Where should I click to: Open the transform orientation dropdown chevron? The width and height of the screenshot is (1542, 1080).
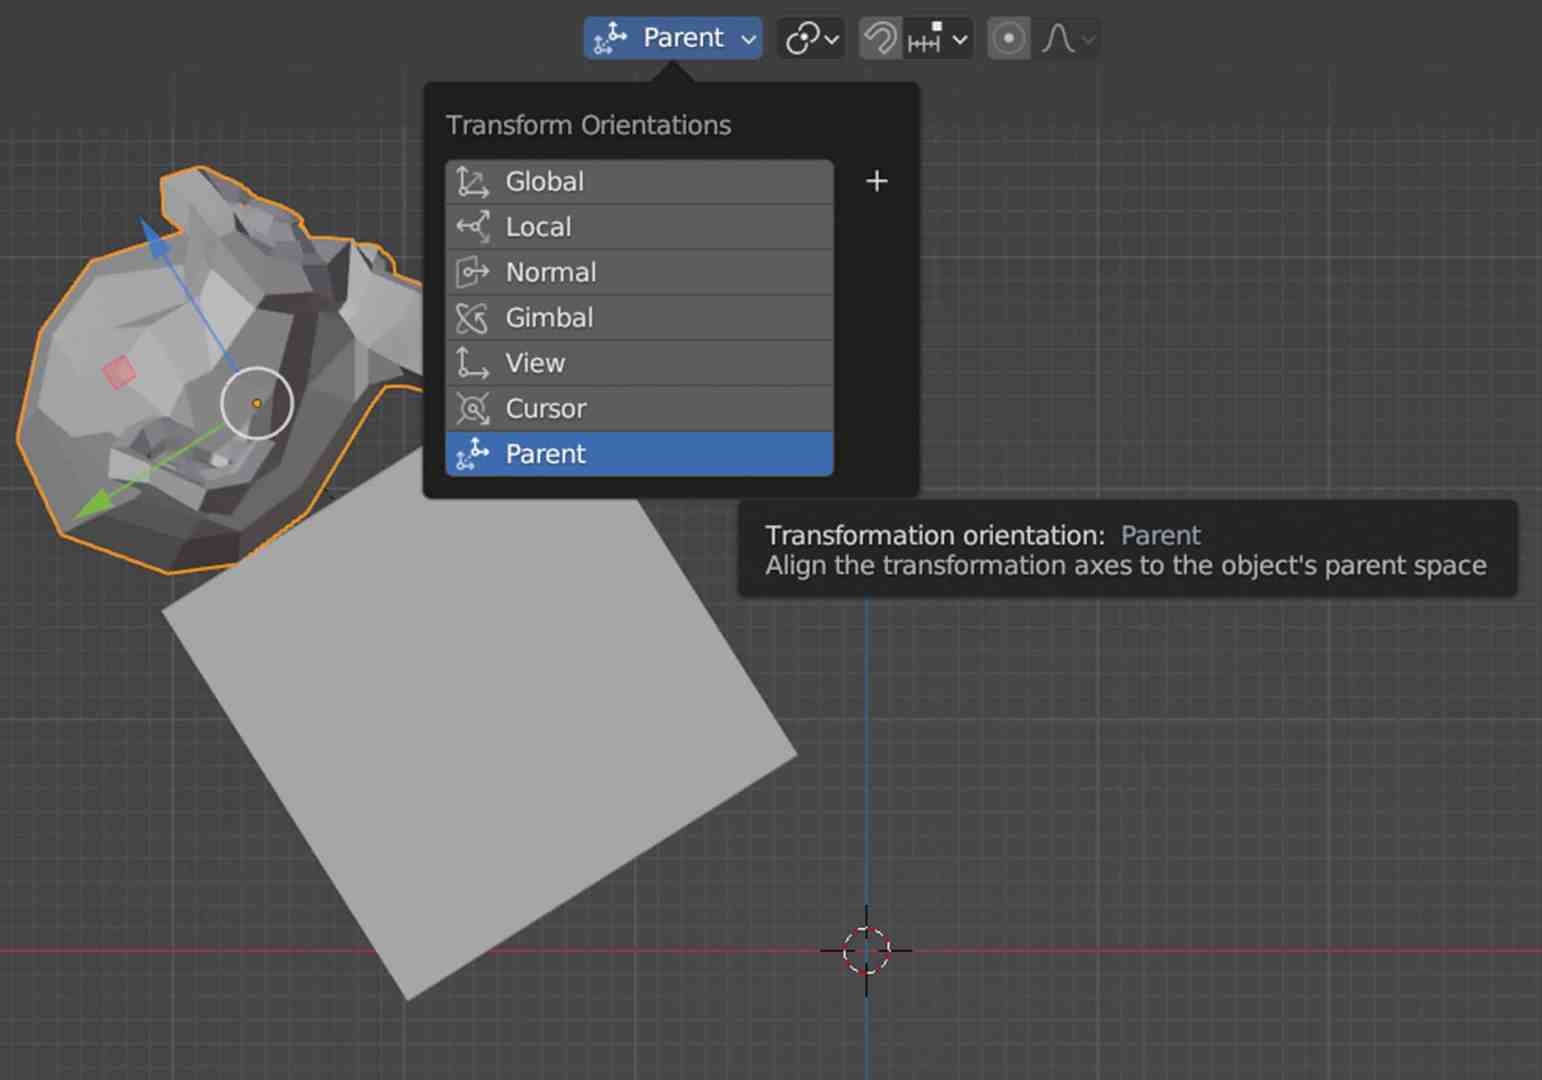(748, 38)
